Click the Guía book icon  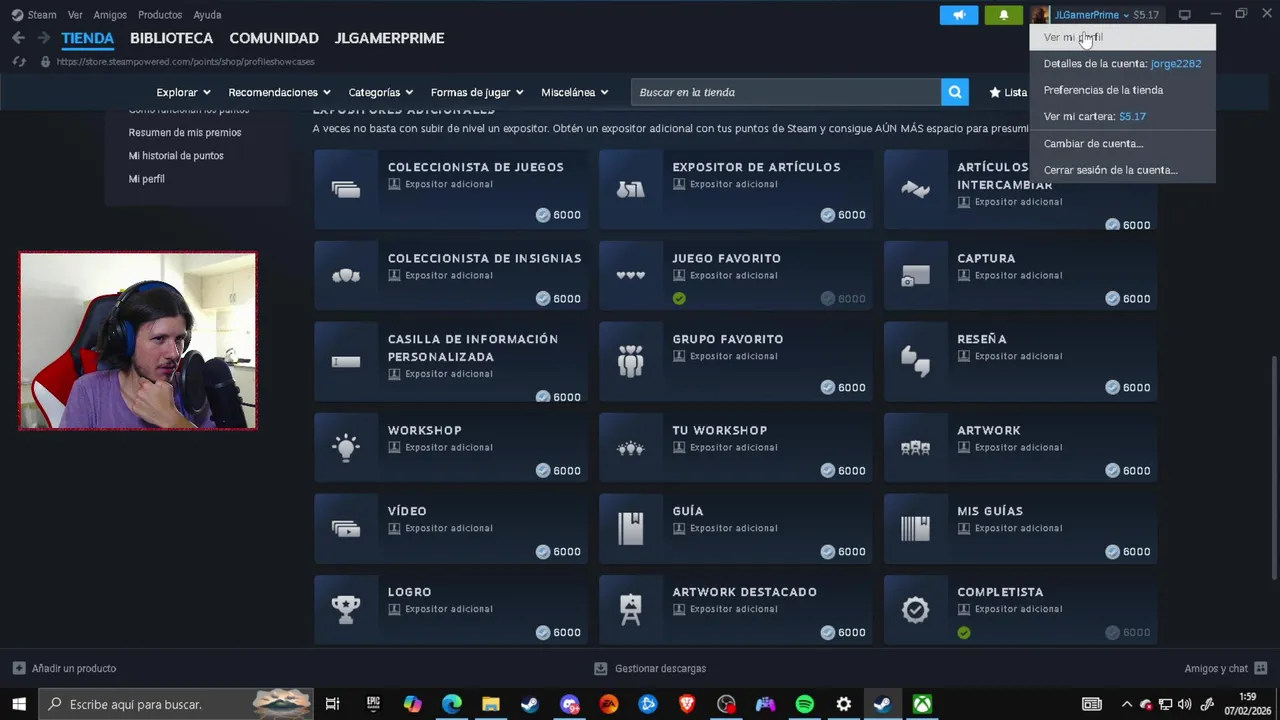pos(631,528)
